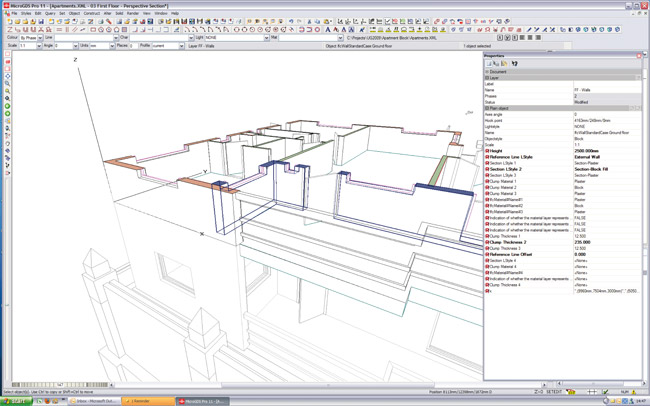
Task: Click the red icon beside Height property
Action: tap(487, 151)
